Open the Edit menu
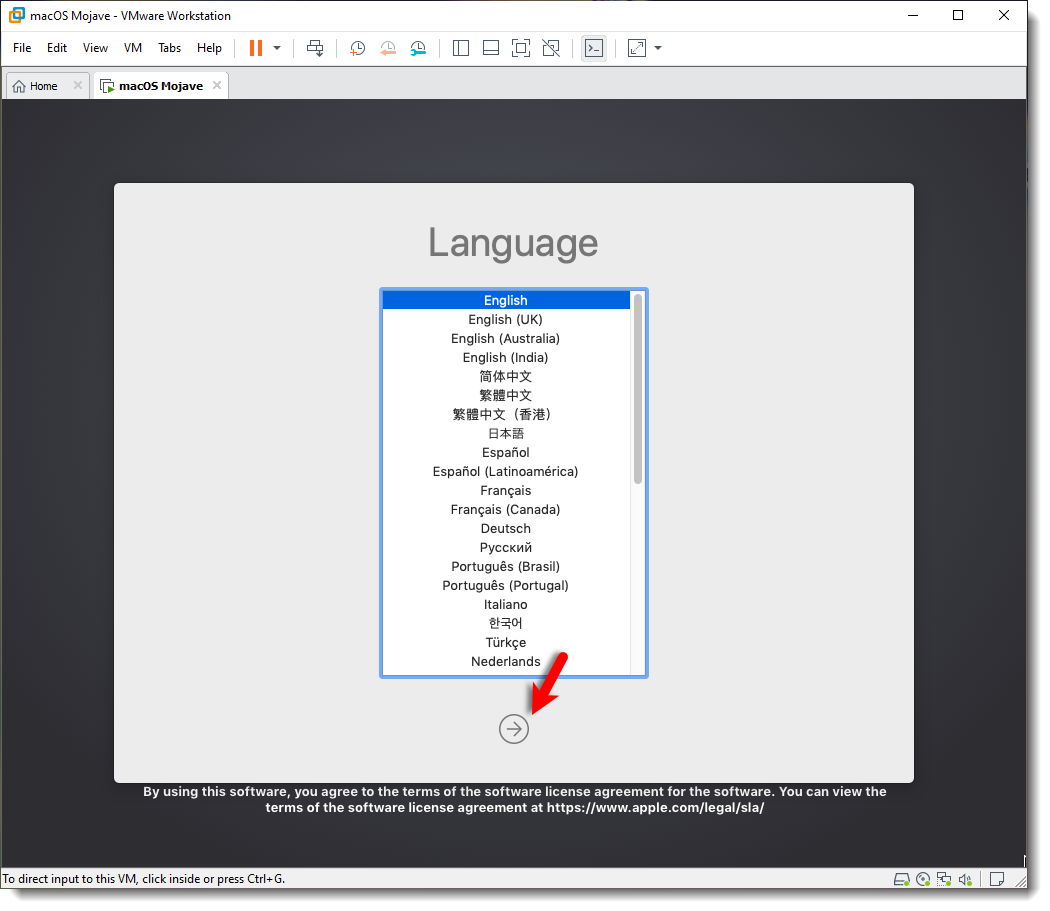 (57, 48)
